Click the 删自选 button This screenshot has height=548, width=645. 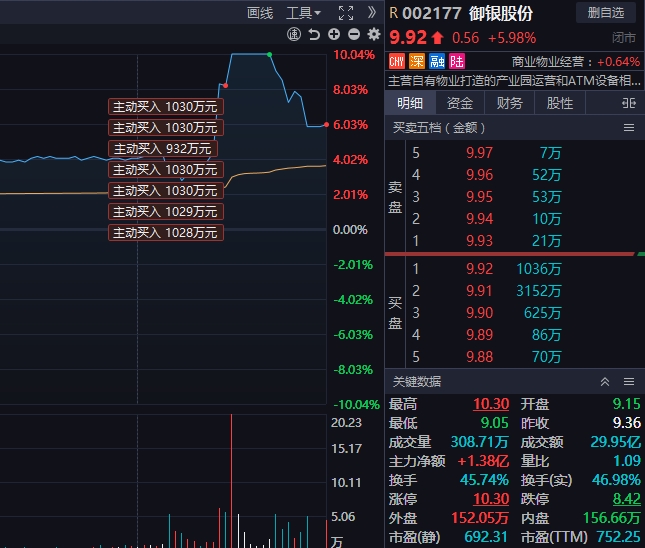pyautogui.click(x=606, y=13)
